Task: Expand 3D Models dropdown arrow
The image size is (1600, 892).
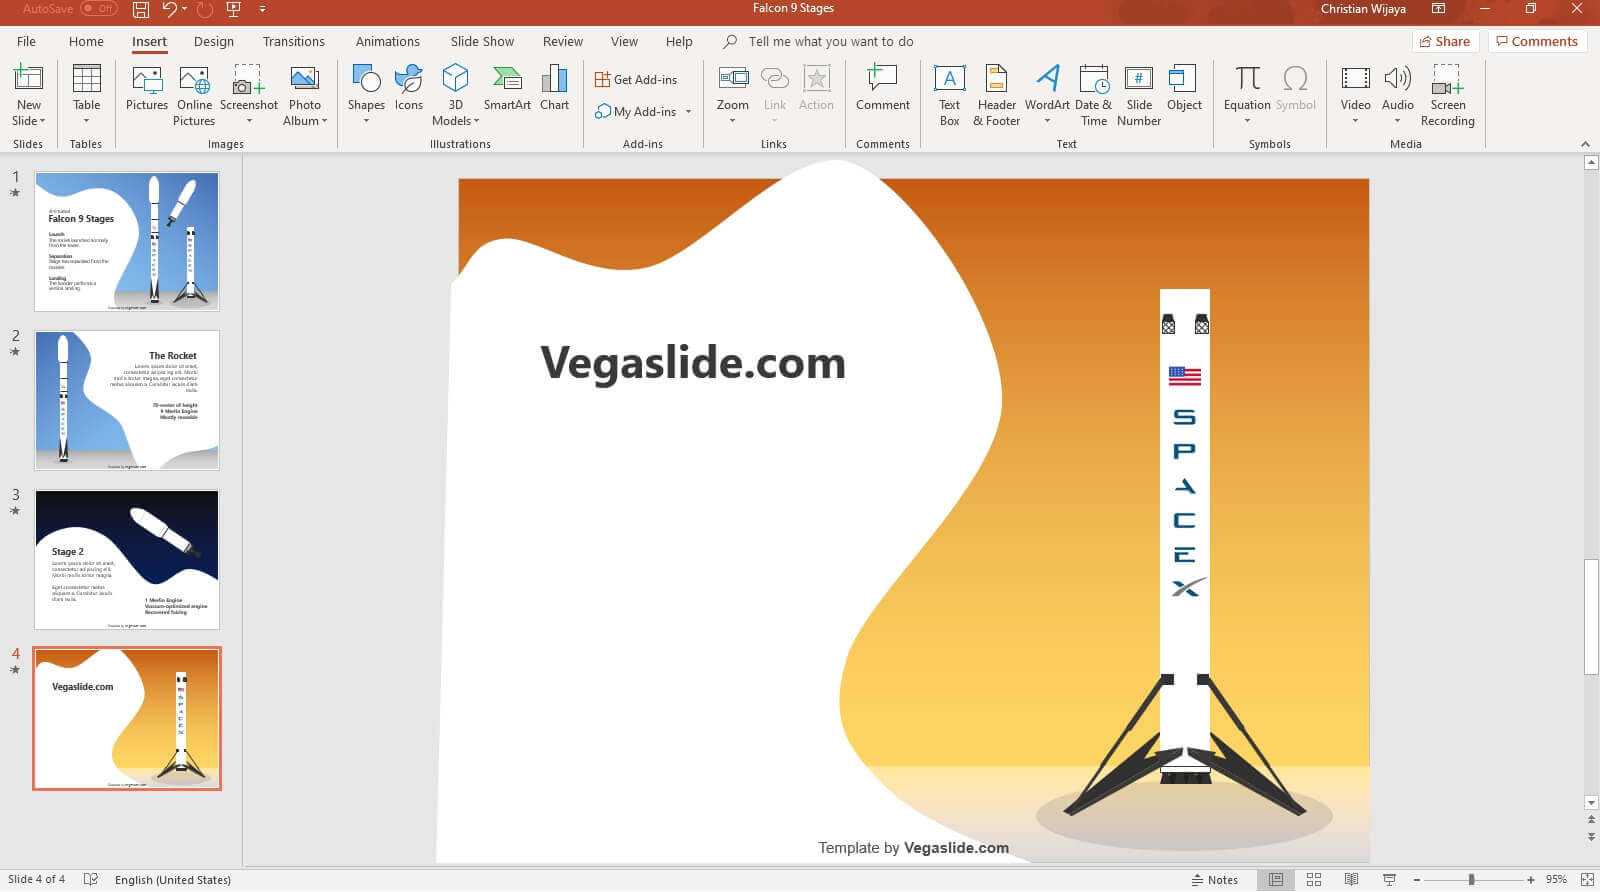Action: [476, 121]
